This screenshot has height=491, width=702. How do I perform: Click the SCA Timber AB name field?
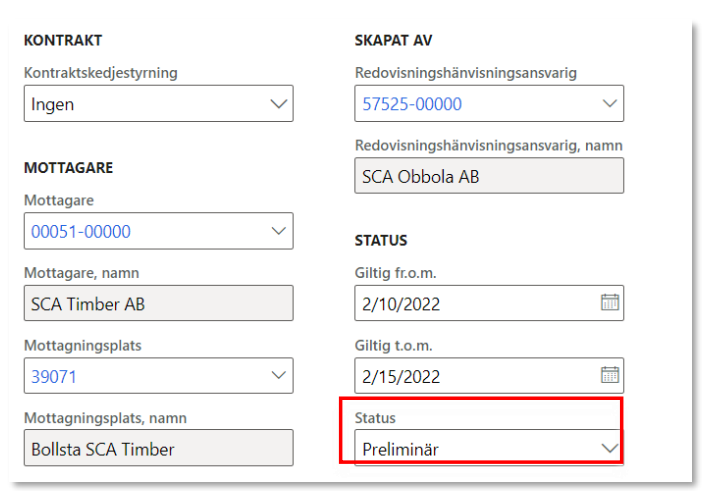pyautogui.click(x=158, y=304)
